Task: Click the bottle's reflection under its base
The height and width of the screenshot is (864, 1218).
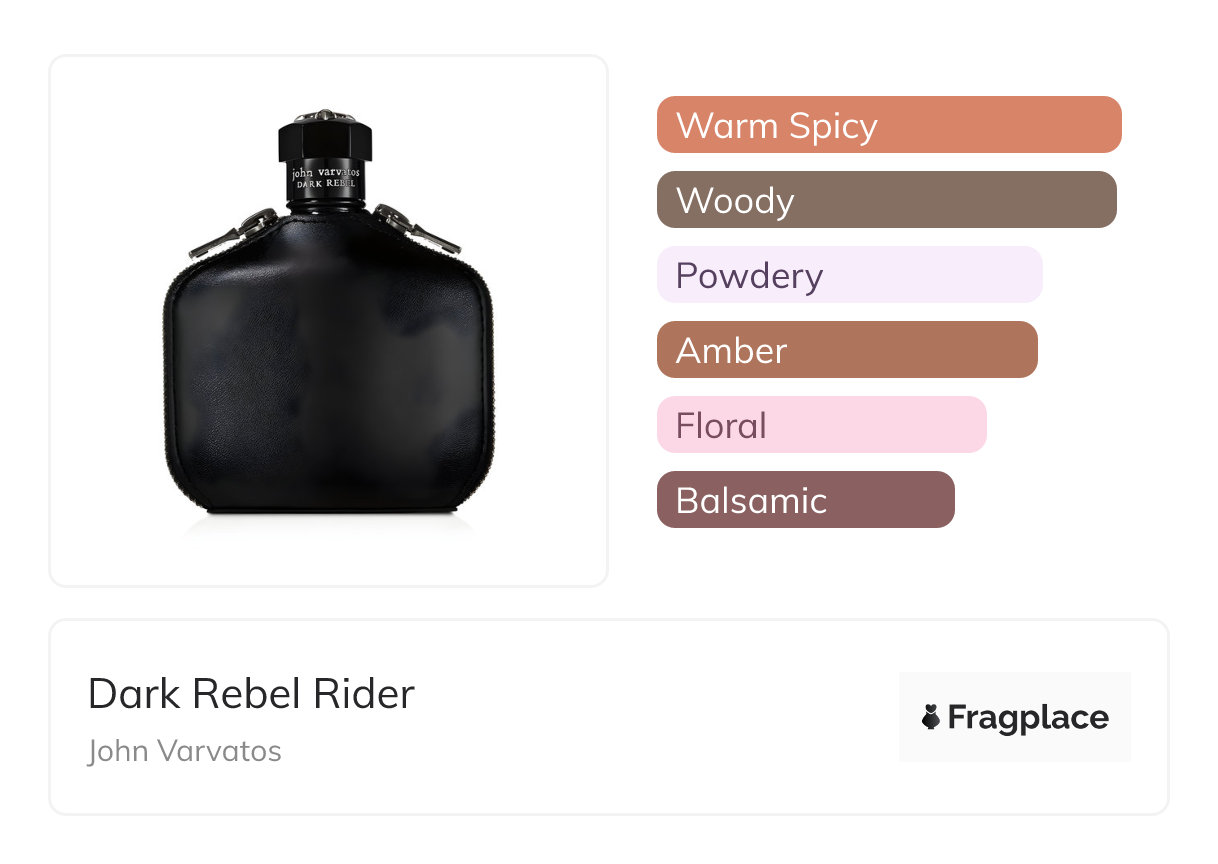Action: tap(328, 524)
